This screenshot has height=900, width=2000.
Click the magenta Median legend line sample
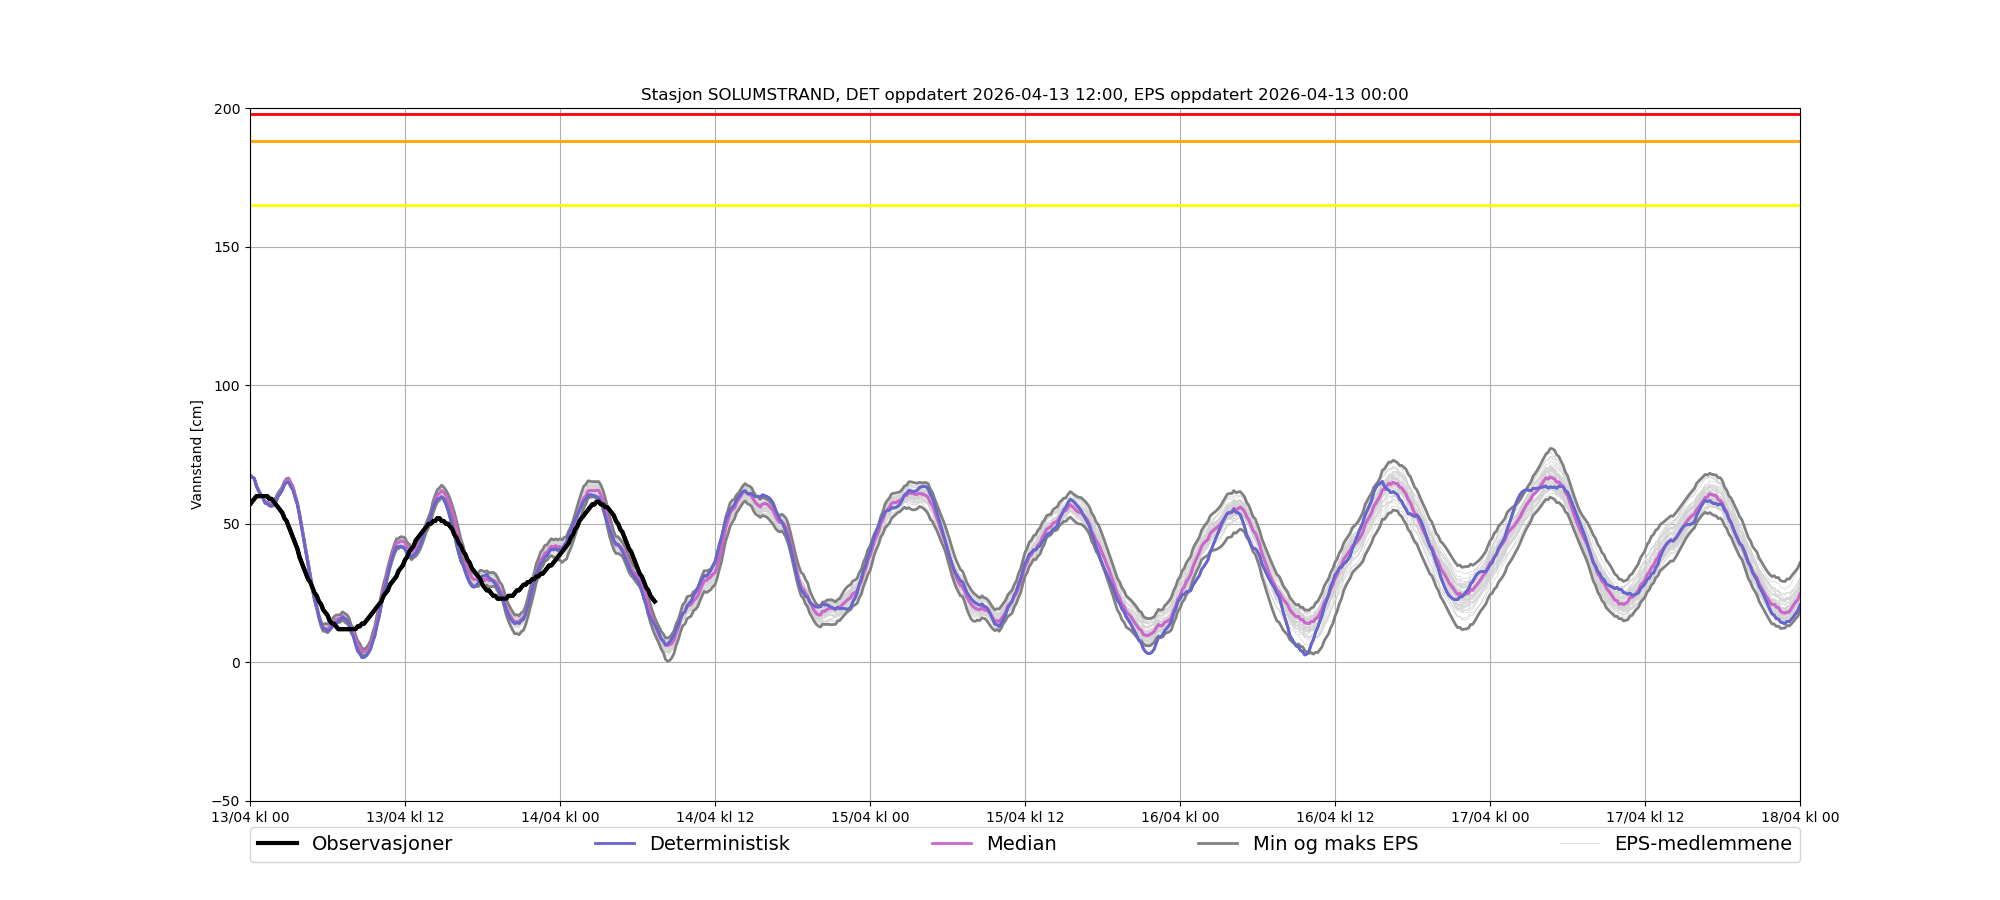tap(951, 844)
